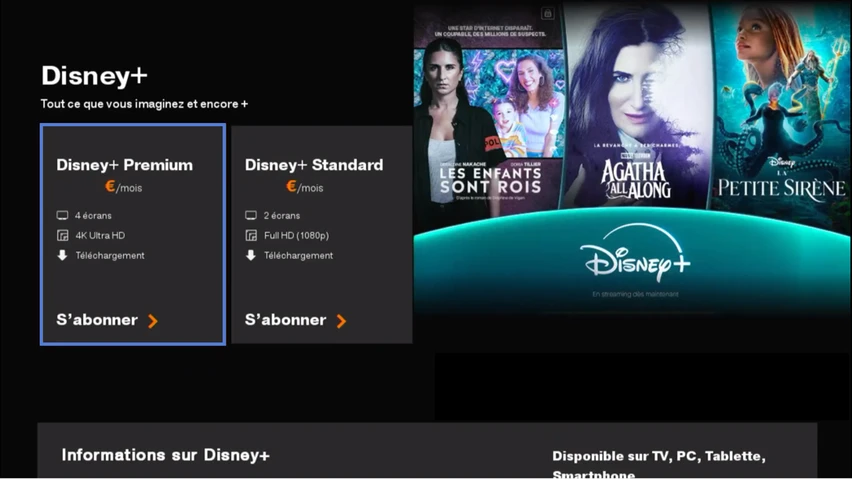The image size is (852, 479).
Task: Click the Premium plan Téléchargement download icon
Action: click(x=62, y=256)
